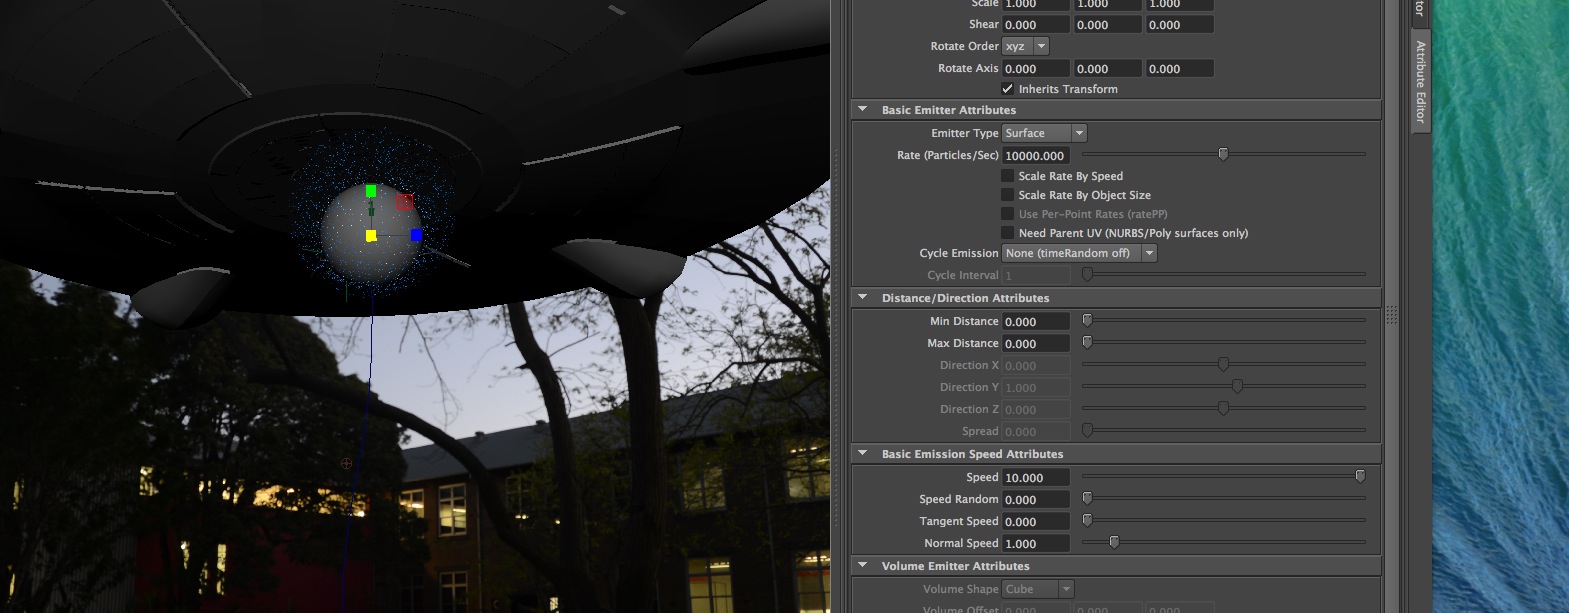Click the green Y-axis manipulator handle
Viewport: 1569px width, 613px height.
coord(371,191)
